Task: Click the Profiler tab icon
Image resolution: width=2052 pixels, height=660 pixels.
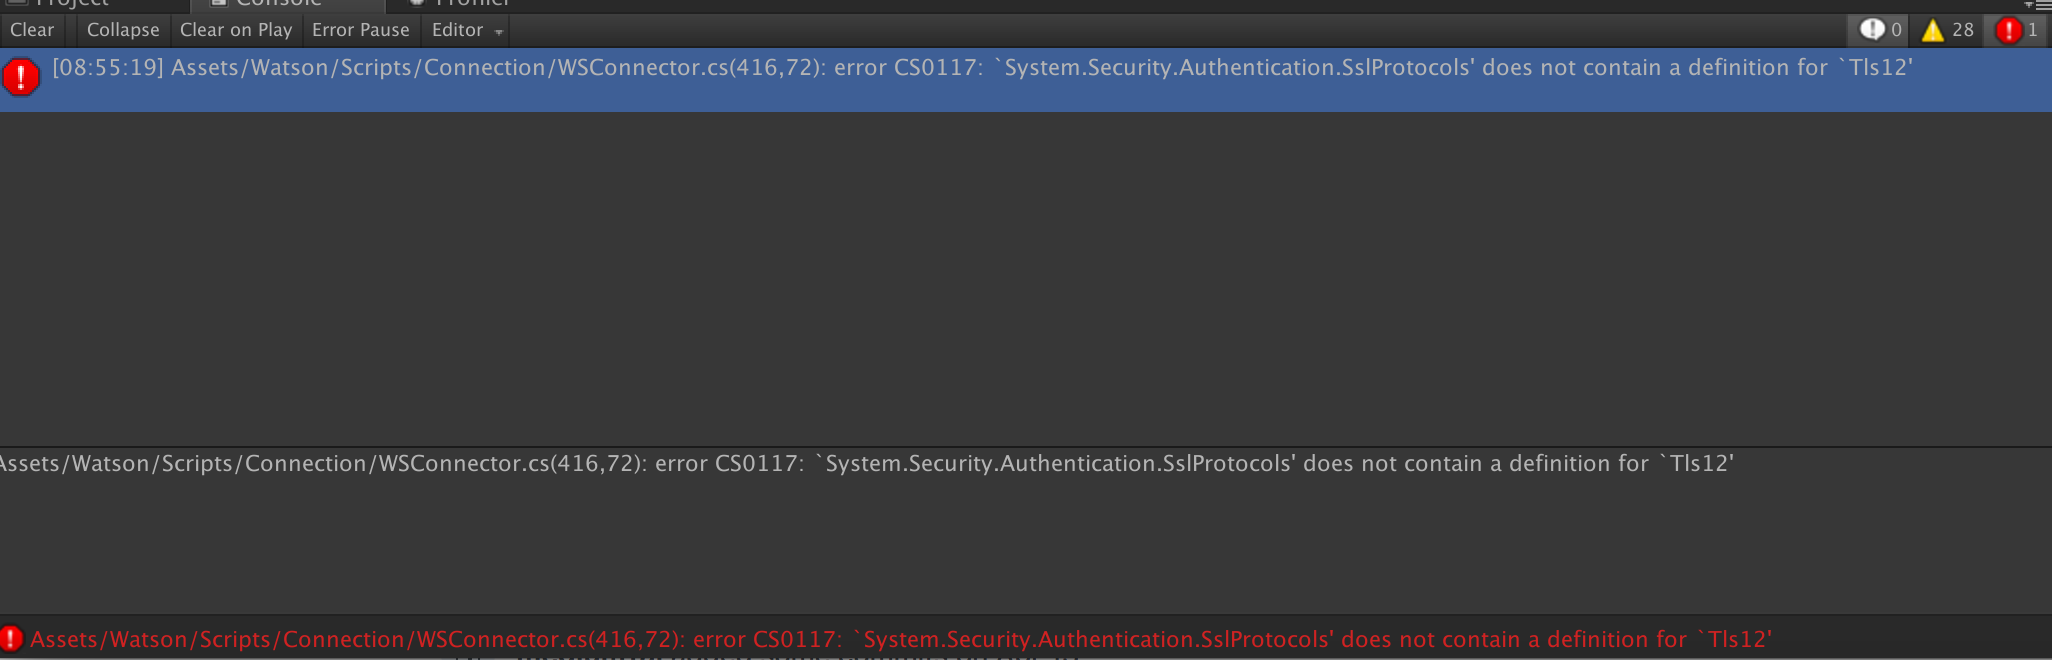Action: (416, 3)
